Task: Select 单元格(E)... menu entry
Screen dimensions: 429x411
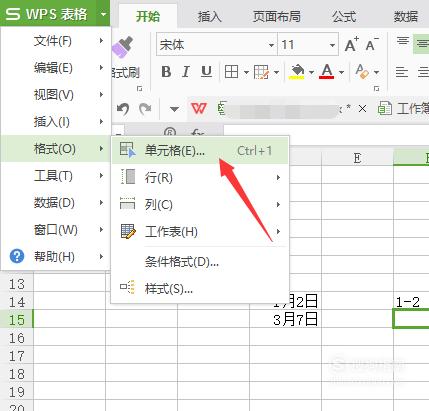Action: pyautogui.click(x=200, y=151)
